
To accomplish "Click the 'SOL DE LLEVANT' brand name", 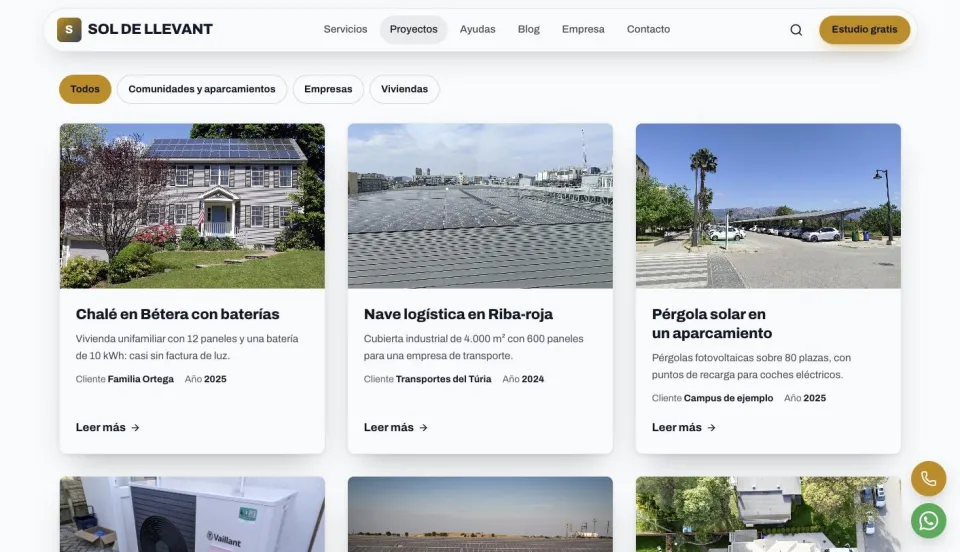I will point(150,29).
